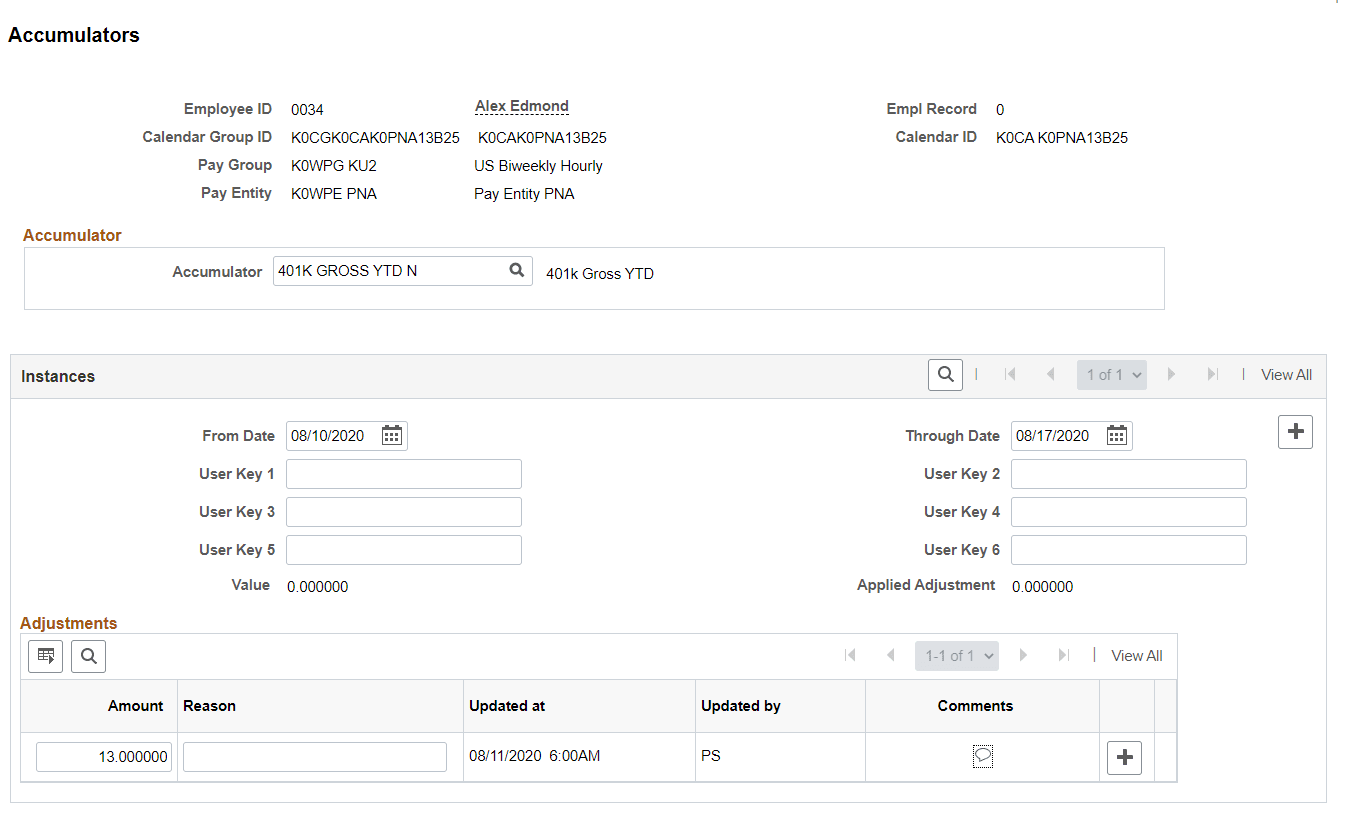Screen dimensions: 1359x818
Task: Open the From Date calendar picker
Action: click(x=391, y=435)
